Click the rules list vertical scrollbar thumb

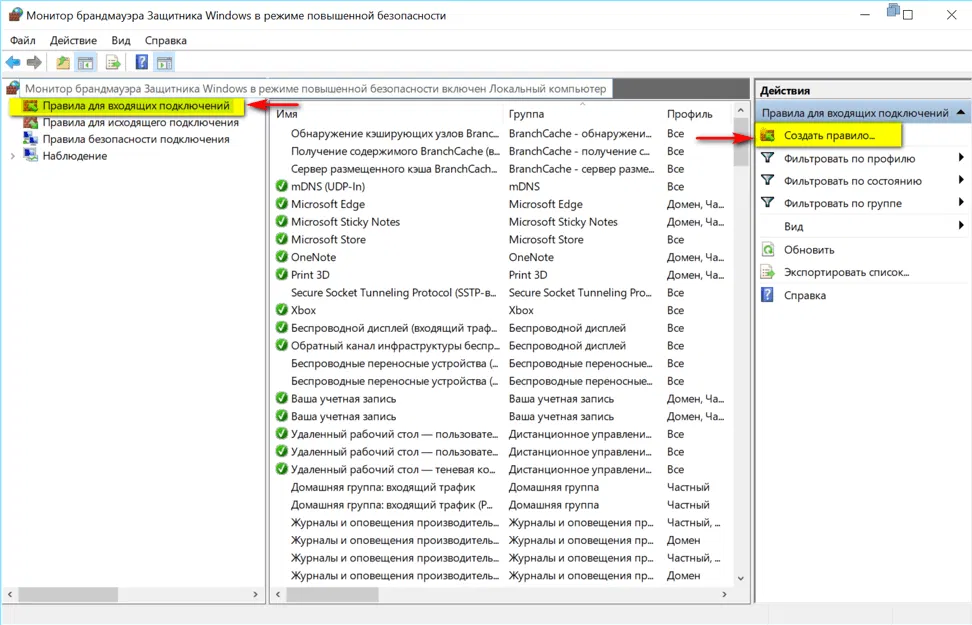click(741, 142)
